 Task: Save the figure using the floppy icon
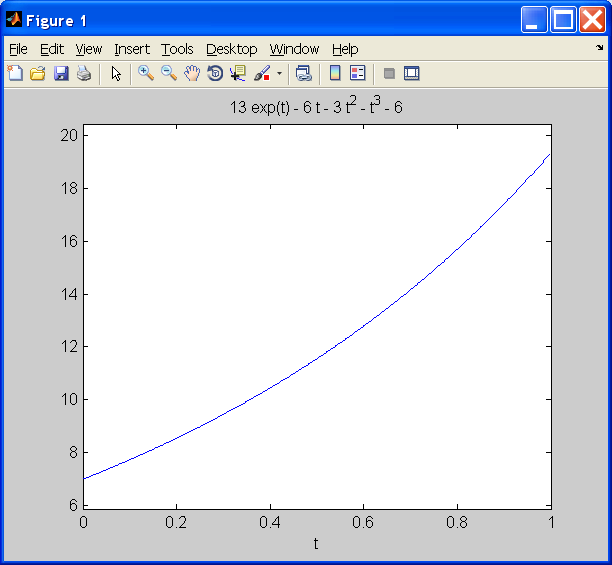point(61,73)
